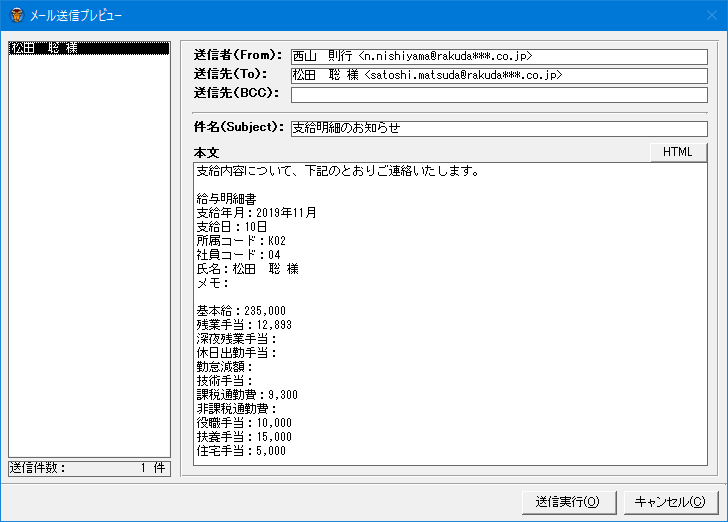728x522 pixels.
Task: Click the 課税通勤費：9,300 line
Action: click(247, 395)
